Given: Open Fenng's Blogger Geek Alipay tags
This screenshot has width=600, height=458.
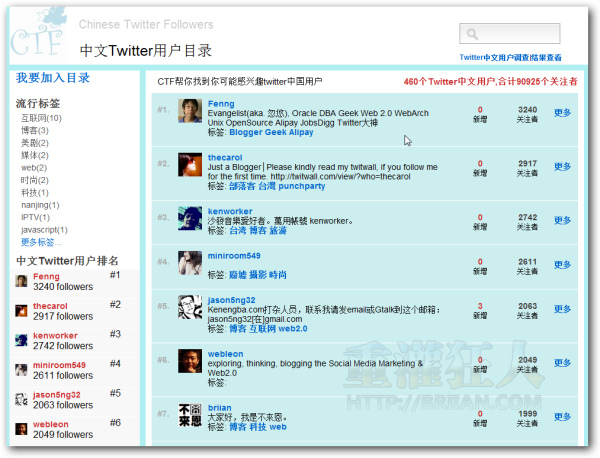Looking at the screenshot, I should click(271, 132).
